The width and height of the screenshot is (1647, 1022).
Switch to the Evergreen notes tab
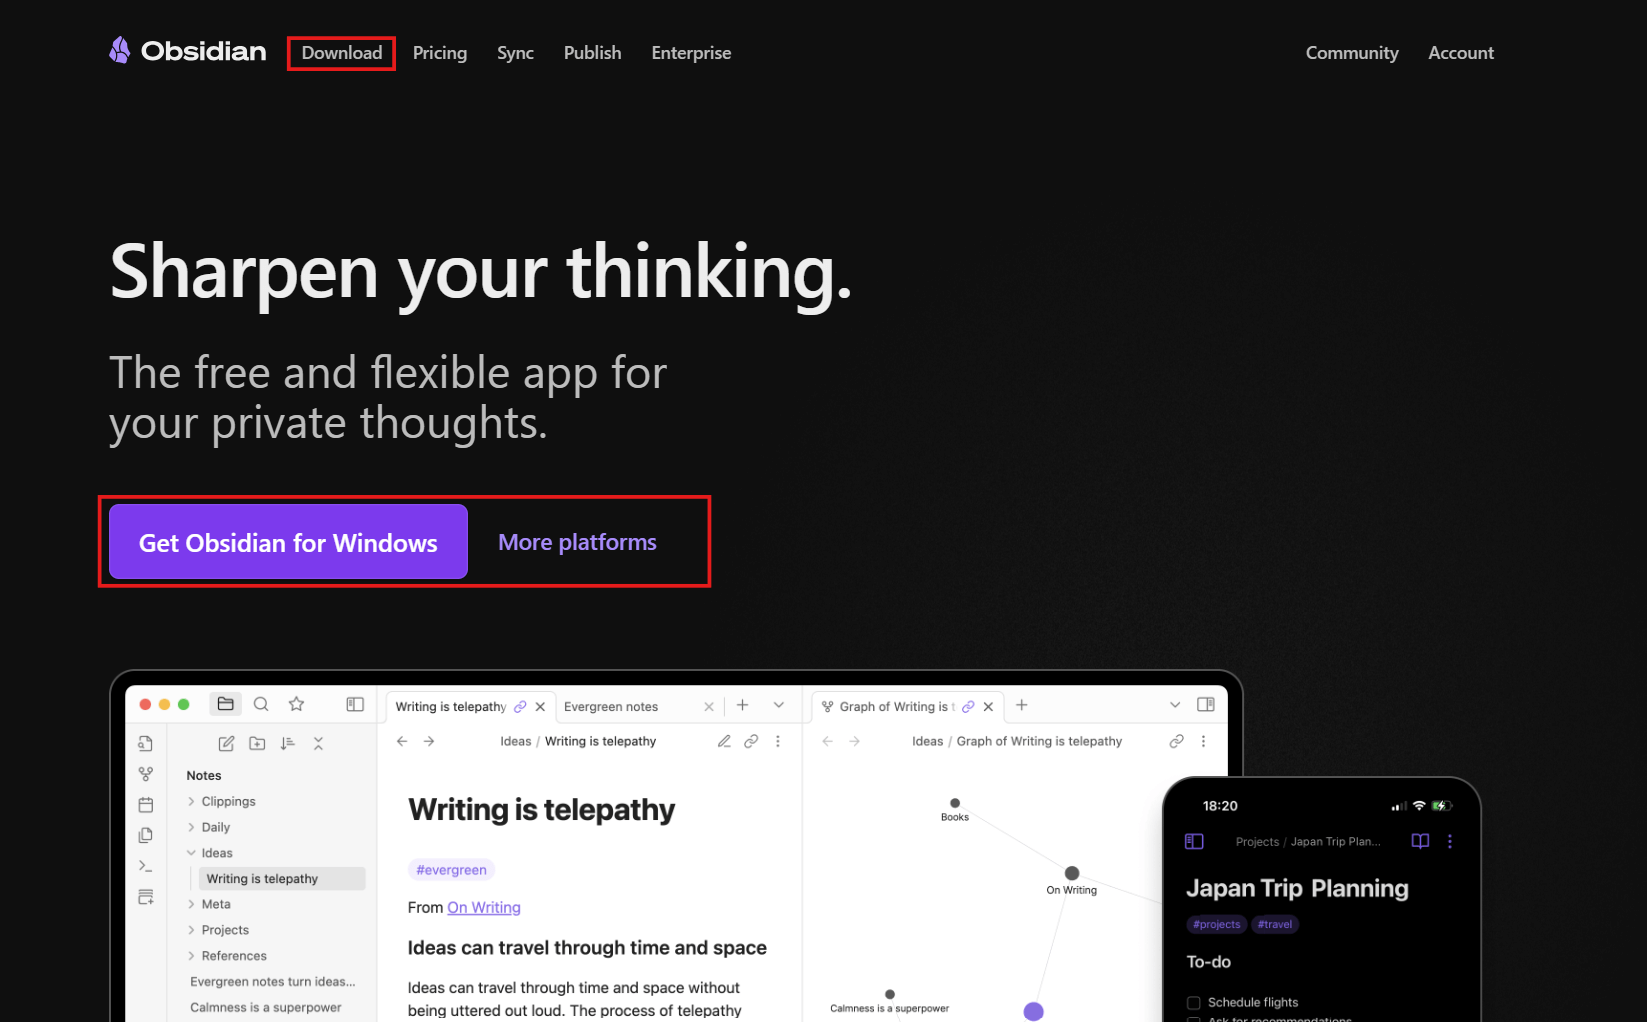coord(611,706)
